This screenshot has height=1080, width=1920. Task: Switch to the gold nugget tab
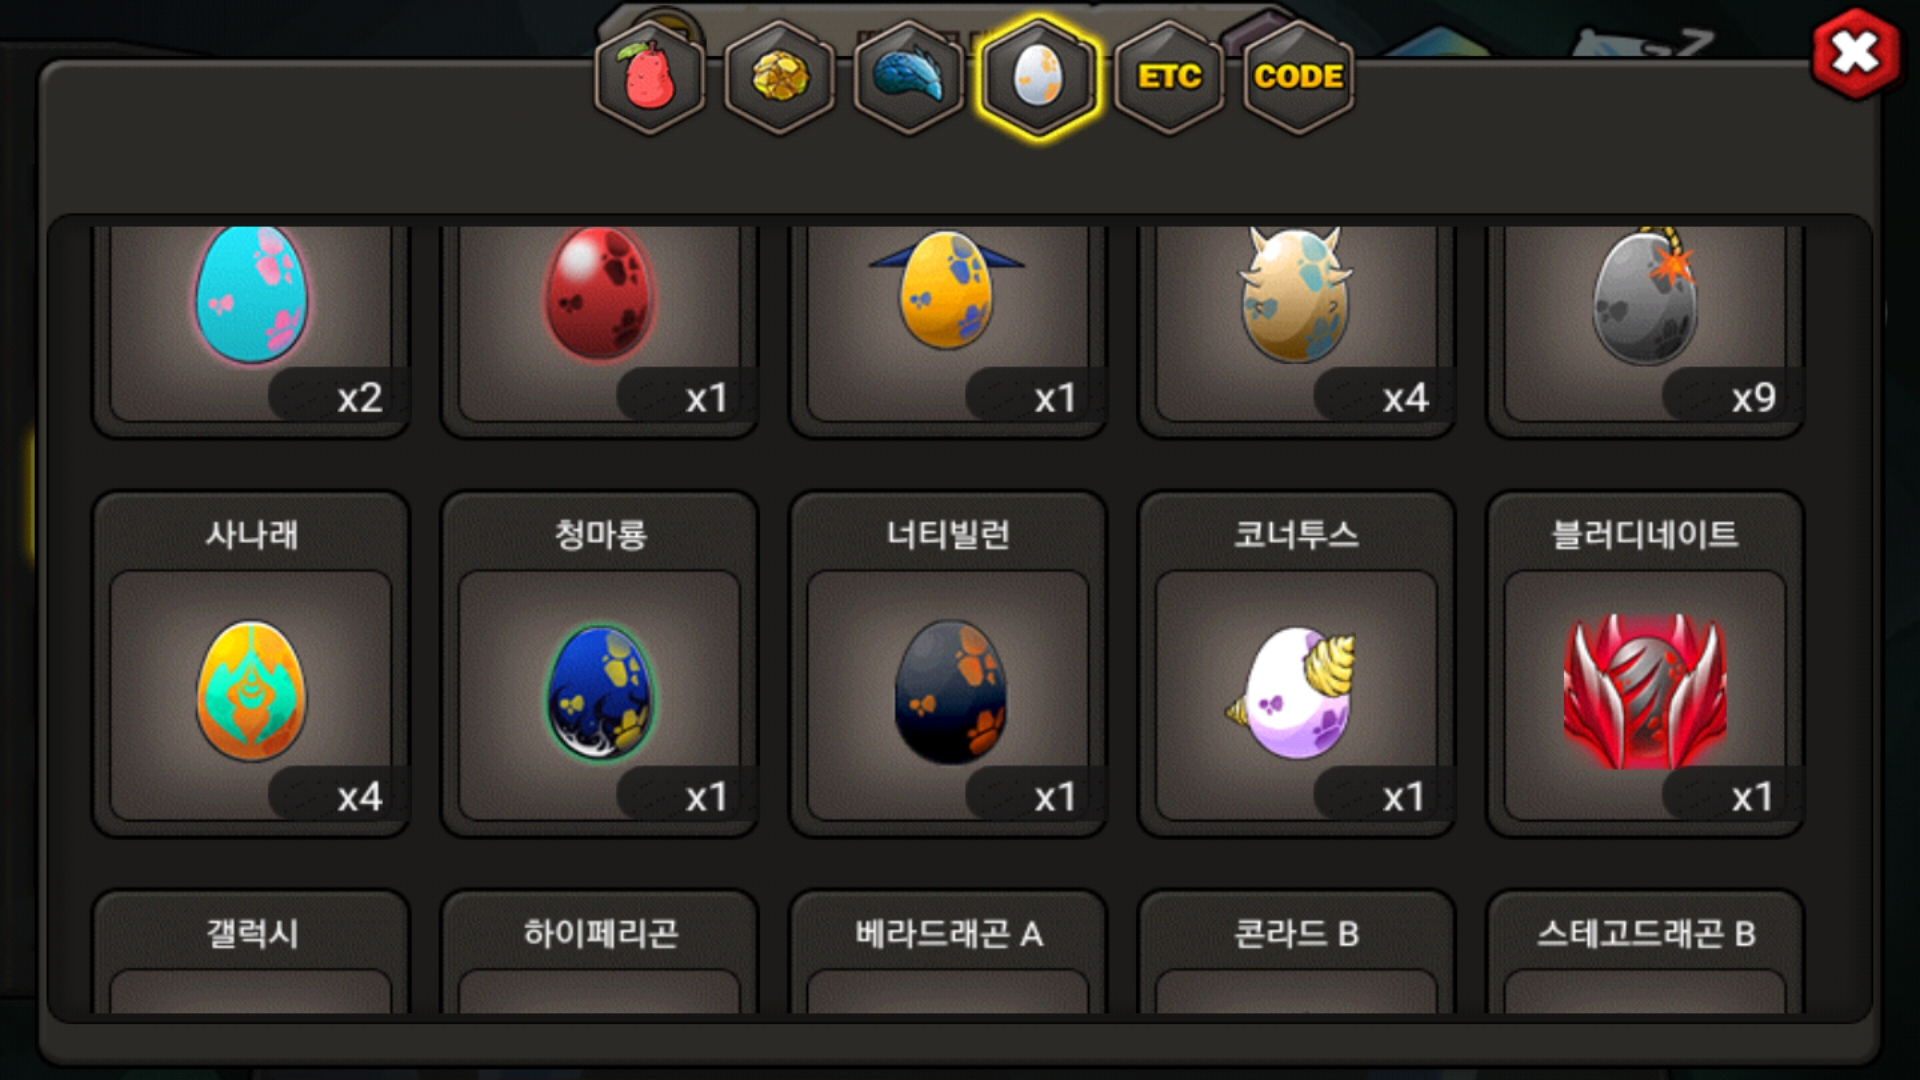(x=780, y=78)
